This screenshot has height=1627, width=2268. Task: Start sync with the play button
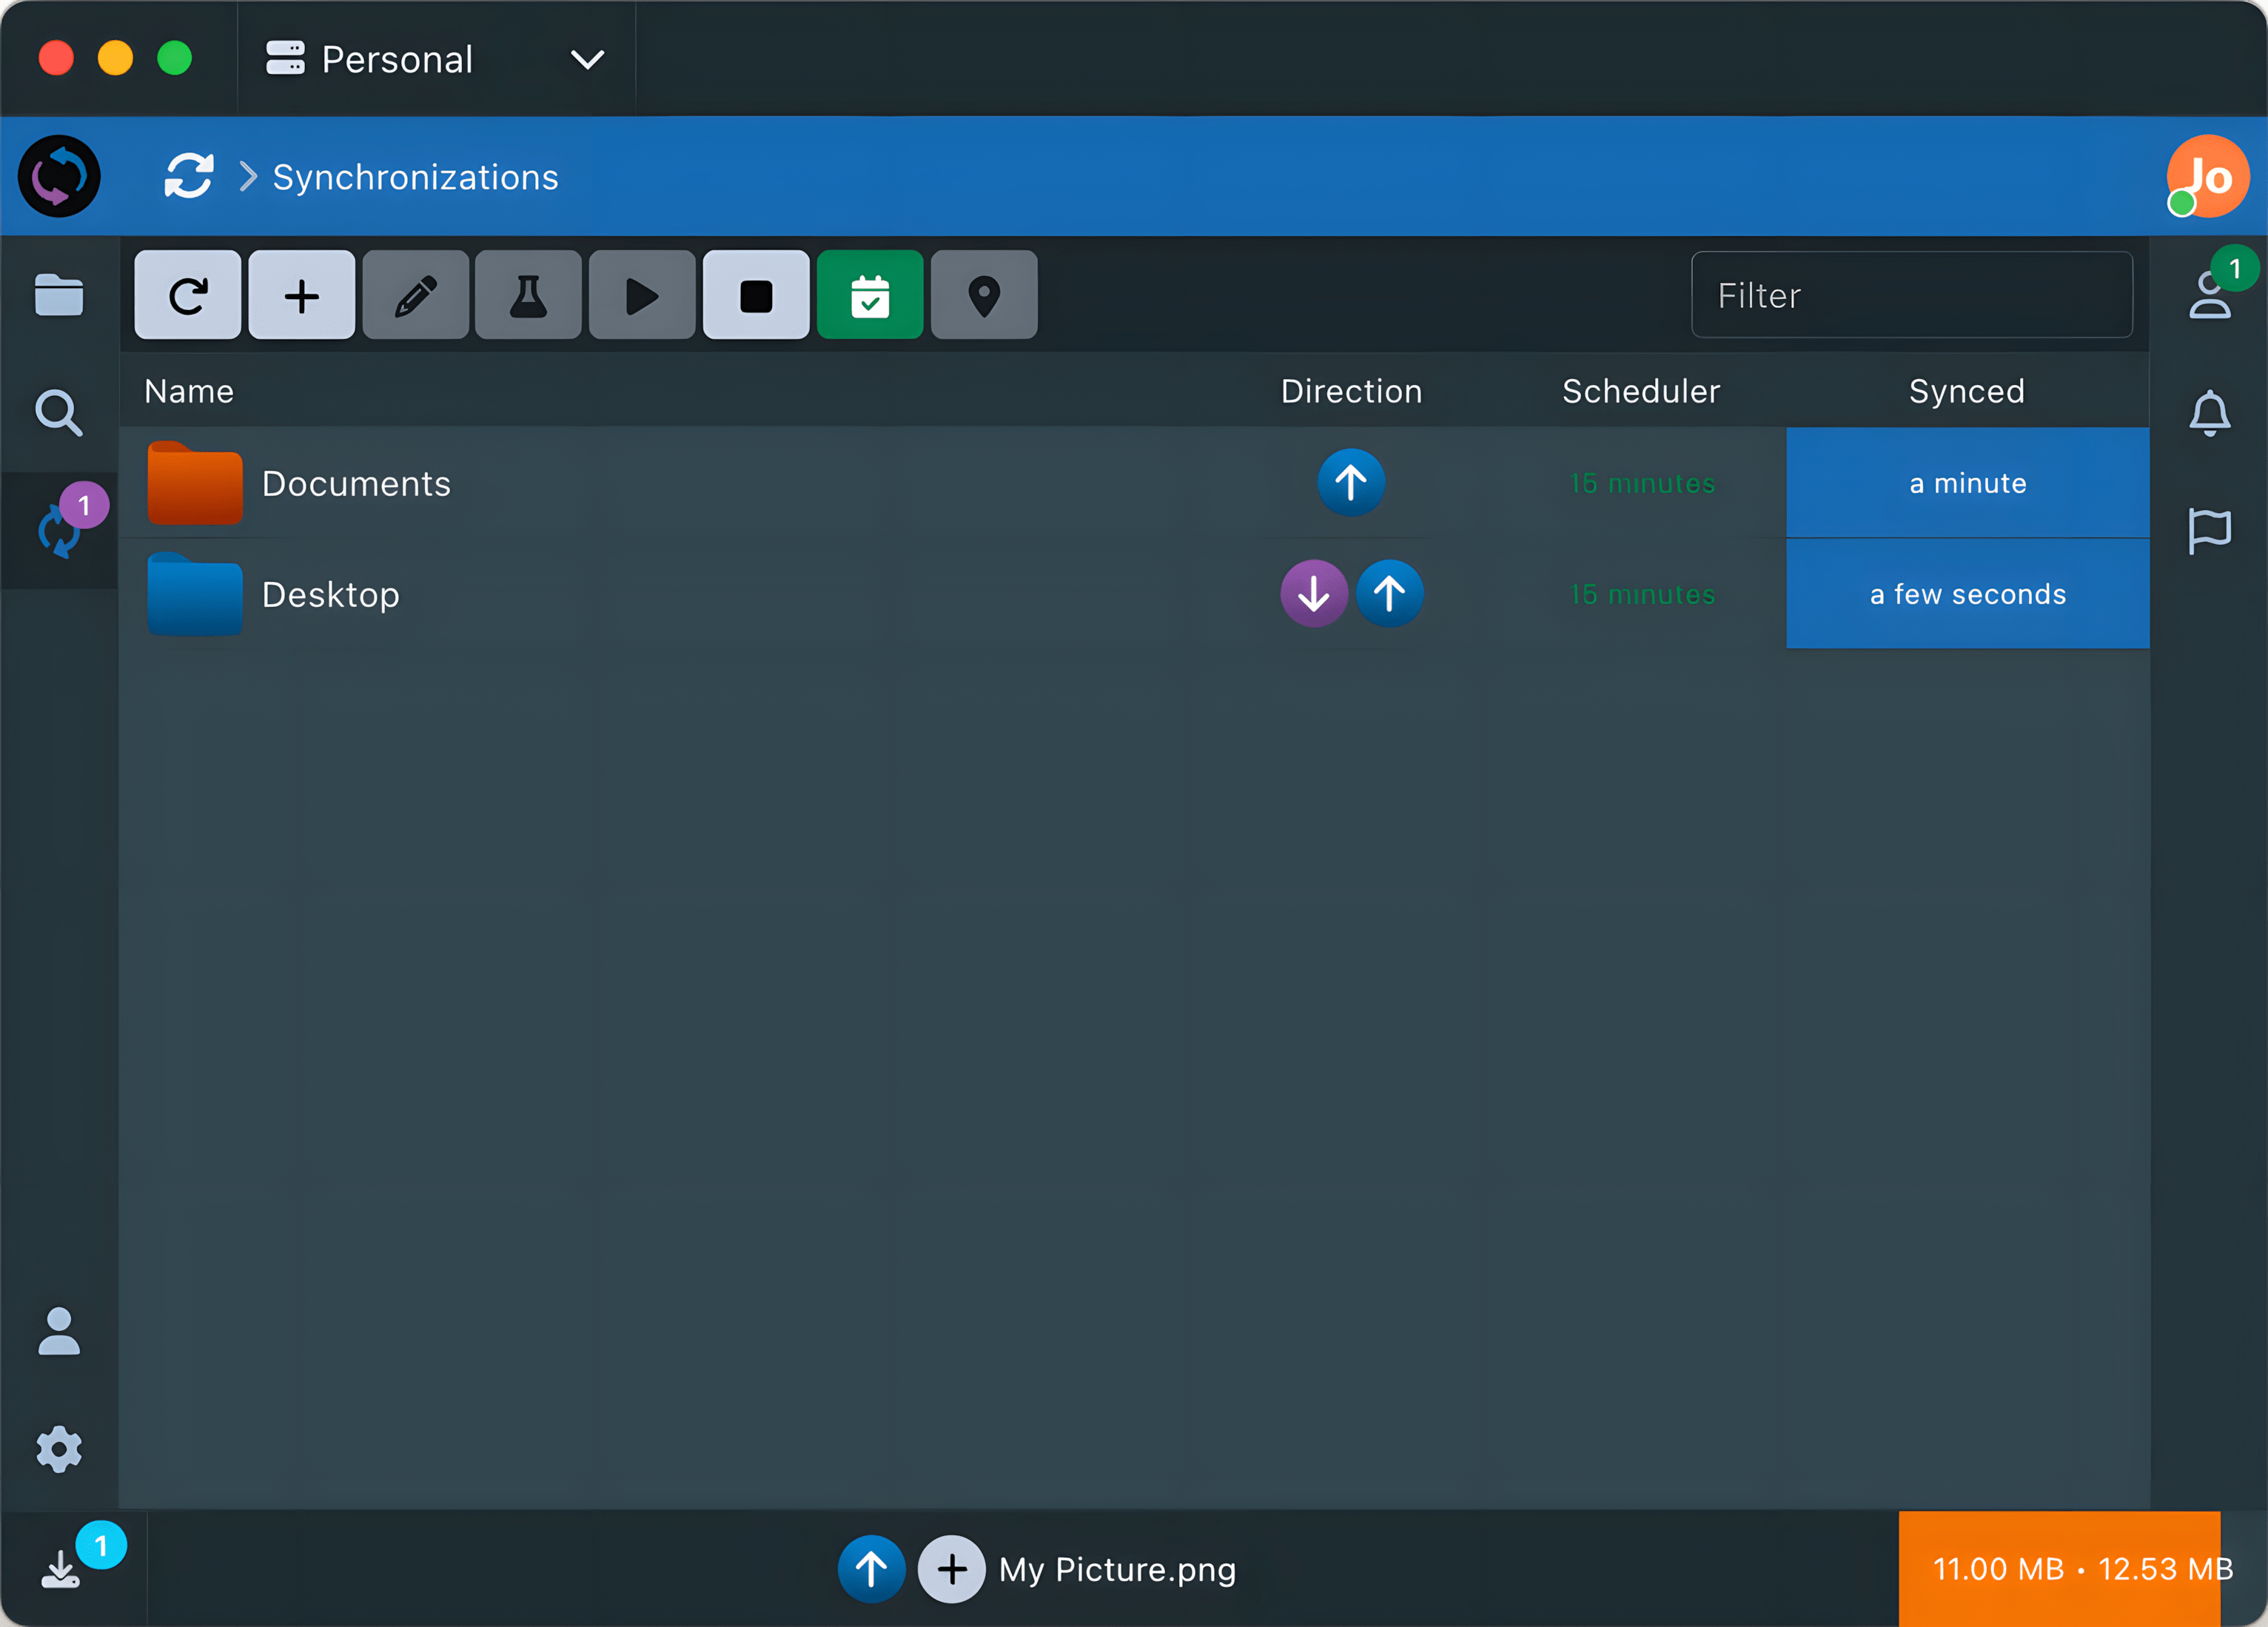point(641,295)
